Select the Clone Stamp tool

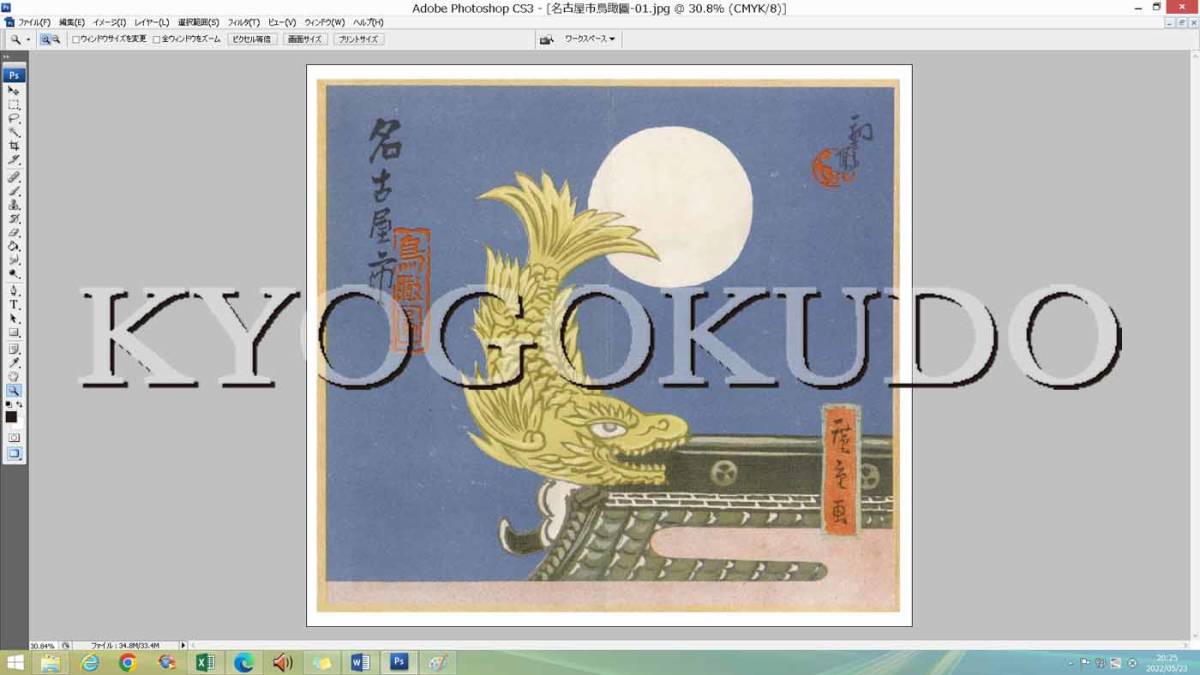tap(14, 205)
